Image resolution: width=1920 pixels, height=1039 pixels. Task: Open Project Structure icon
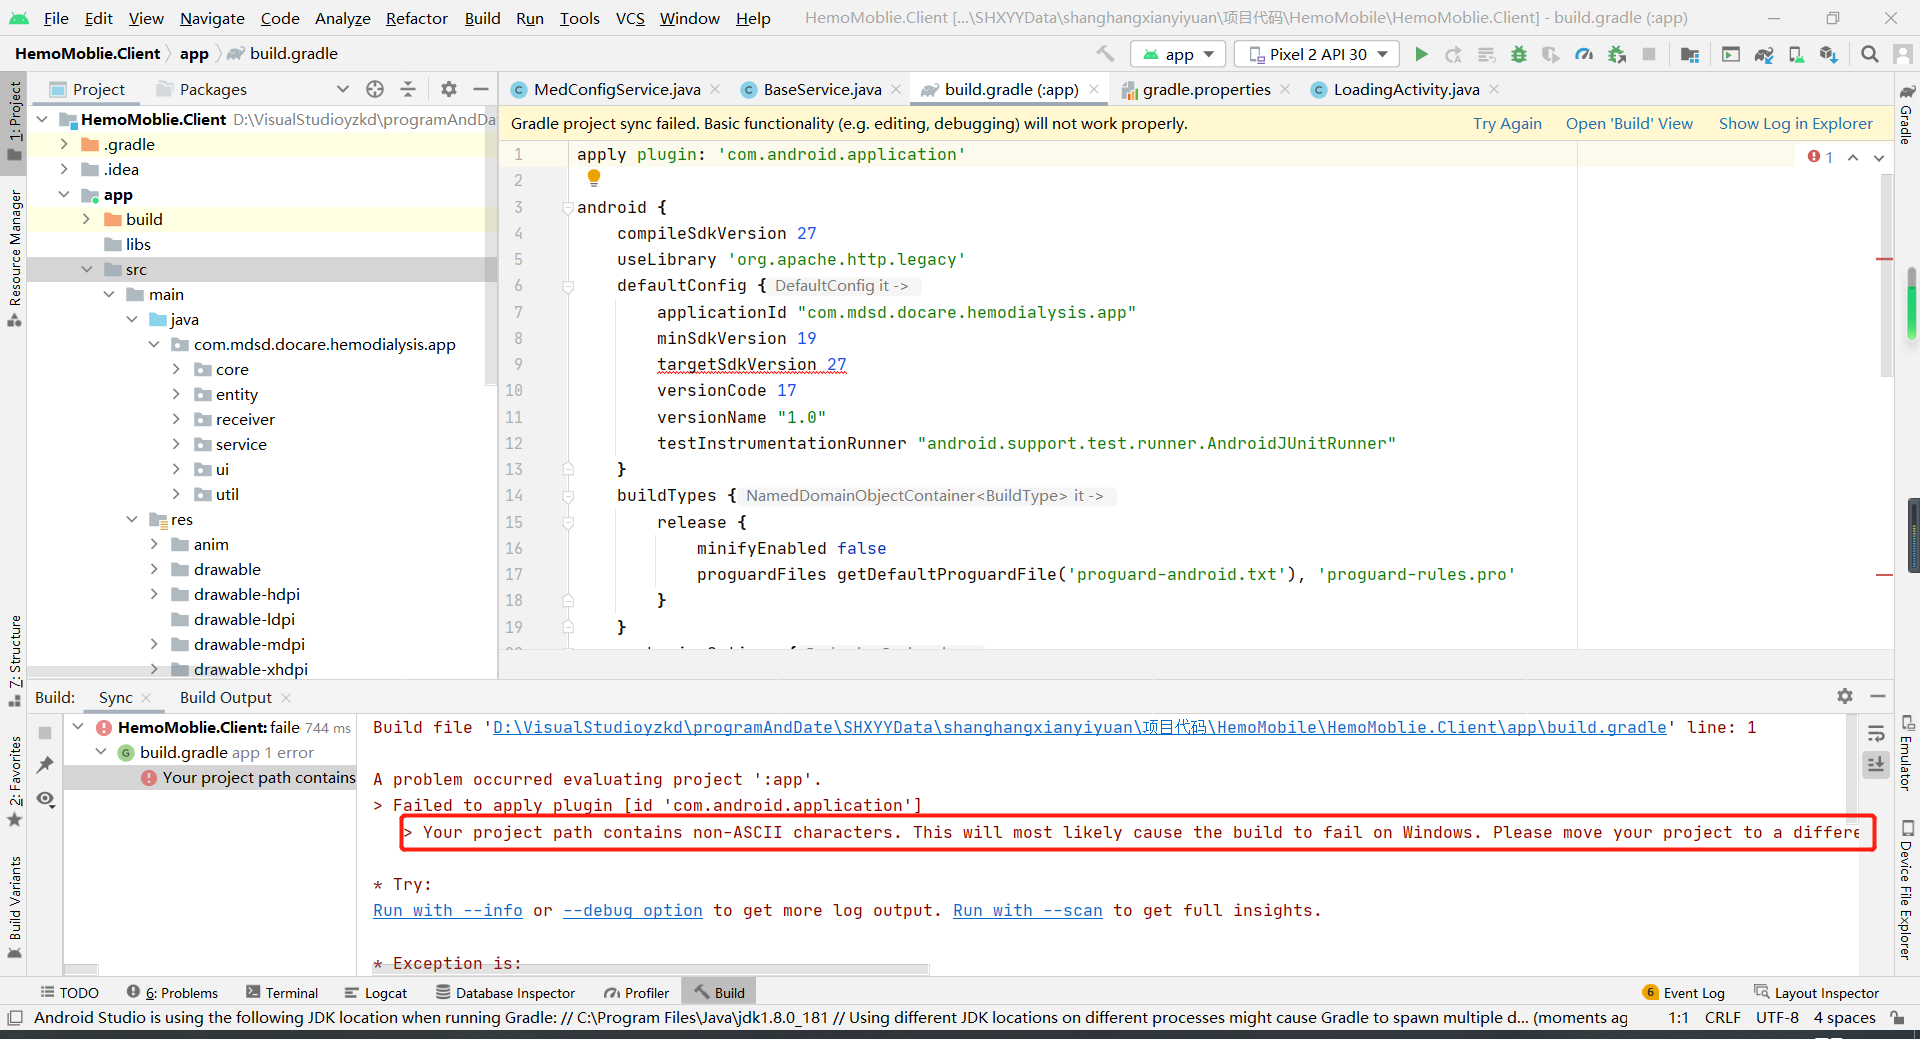pos(1690,54)
